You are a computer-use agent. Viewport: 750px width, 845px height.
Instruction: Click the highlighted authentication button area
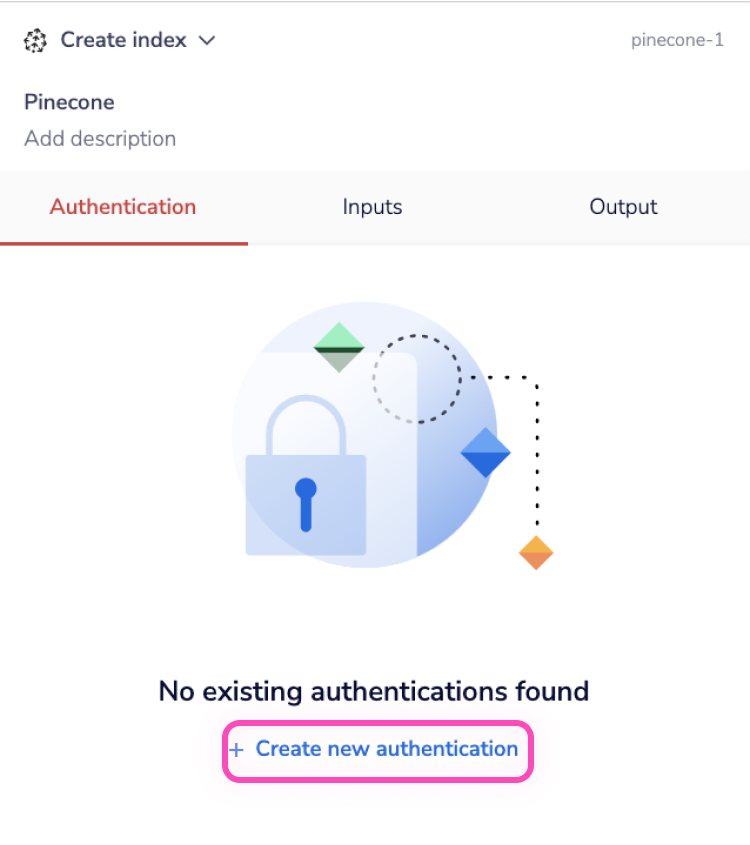tap(377, 750)
